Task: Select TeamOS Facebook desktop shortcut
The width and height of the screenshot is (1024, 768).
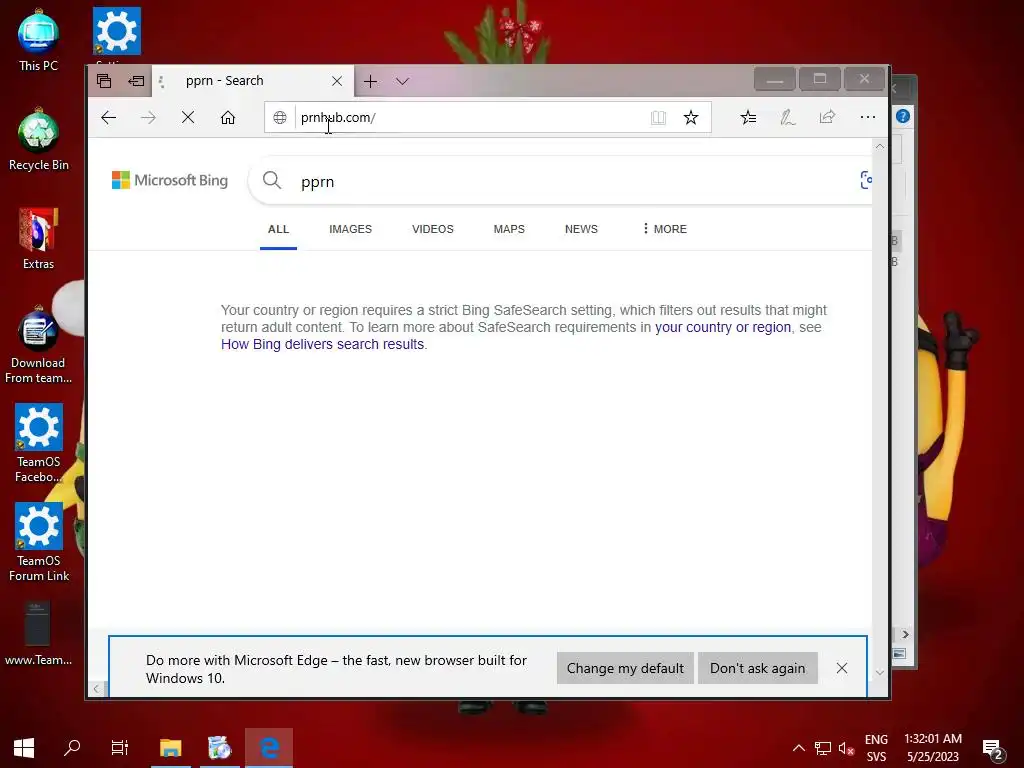Action: tap(39, 443)
